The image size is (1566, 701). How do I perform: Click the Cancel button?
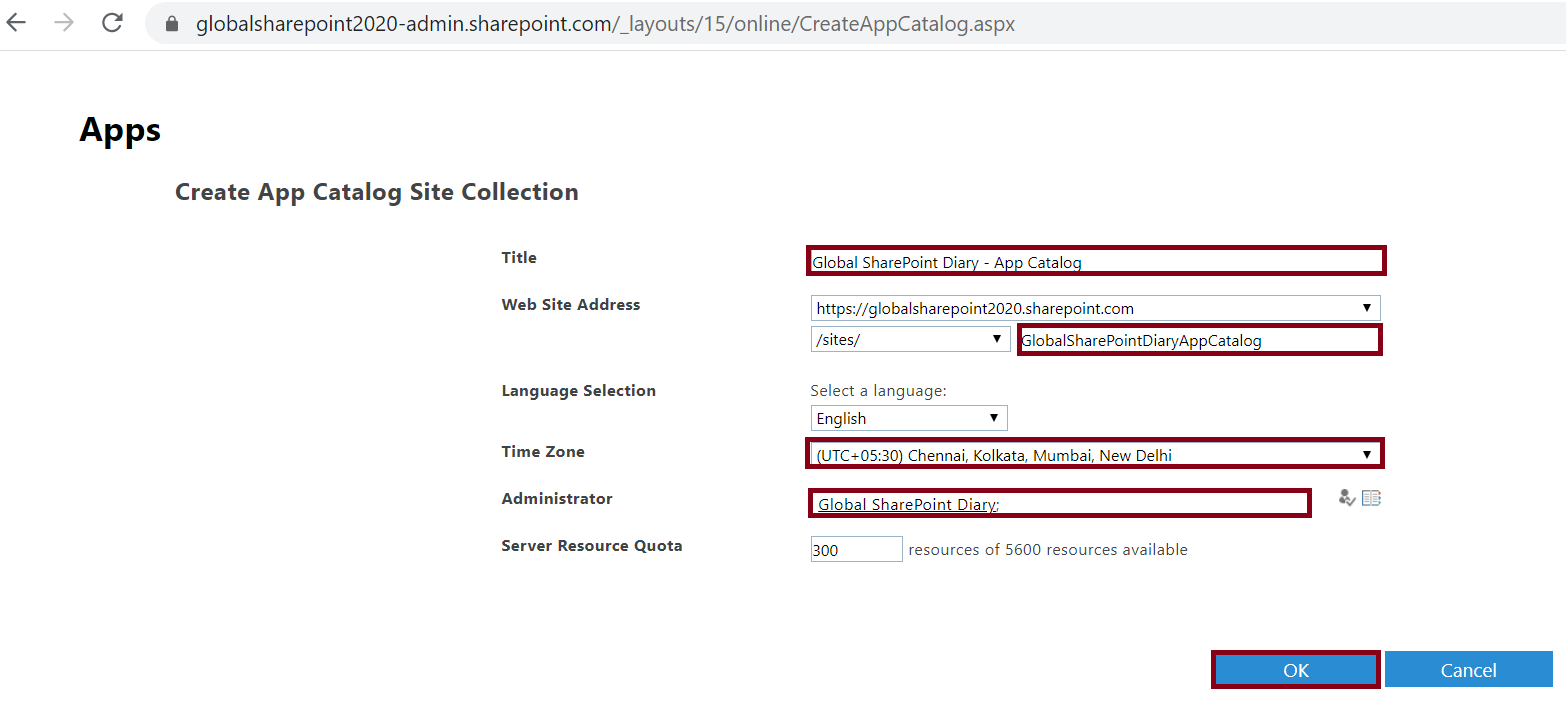pos(1468,669)
